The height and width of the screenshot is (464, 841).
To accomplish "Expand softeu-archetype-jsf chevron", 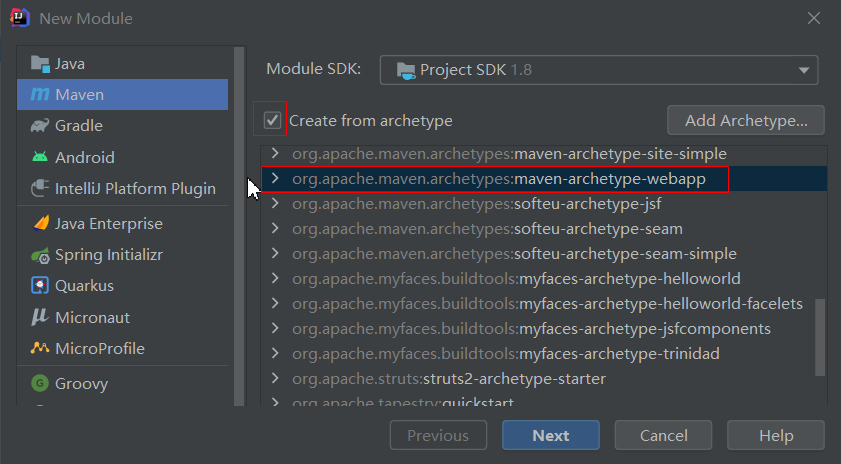I will click(x=275, y=203).
